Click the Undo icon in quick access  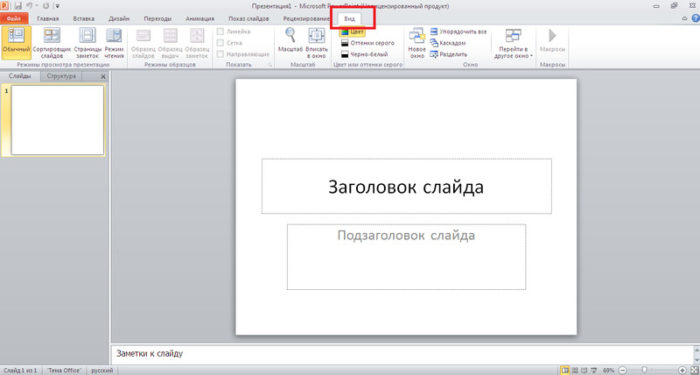pos(29,6)
